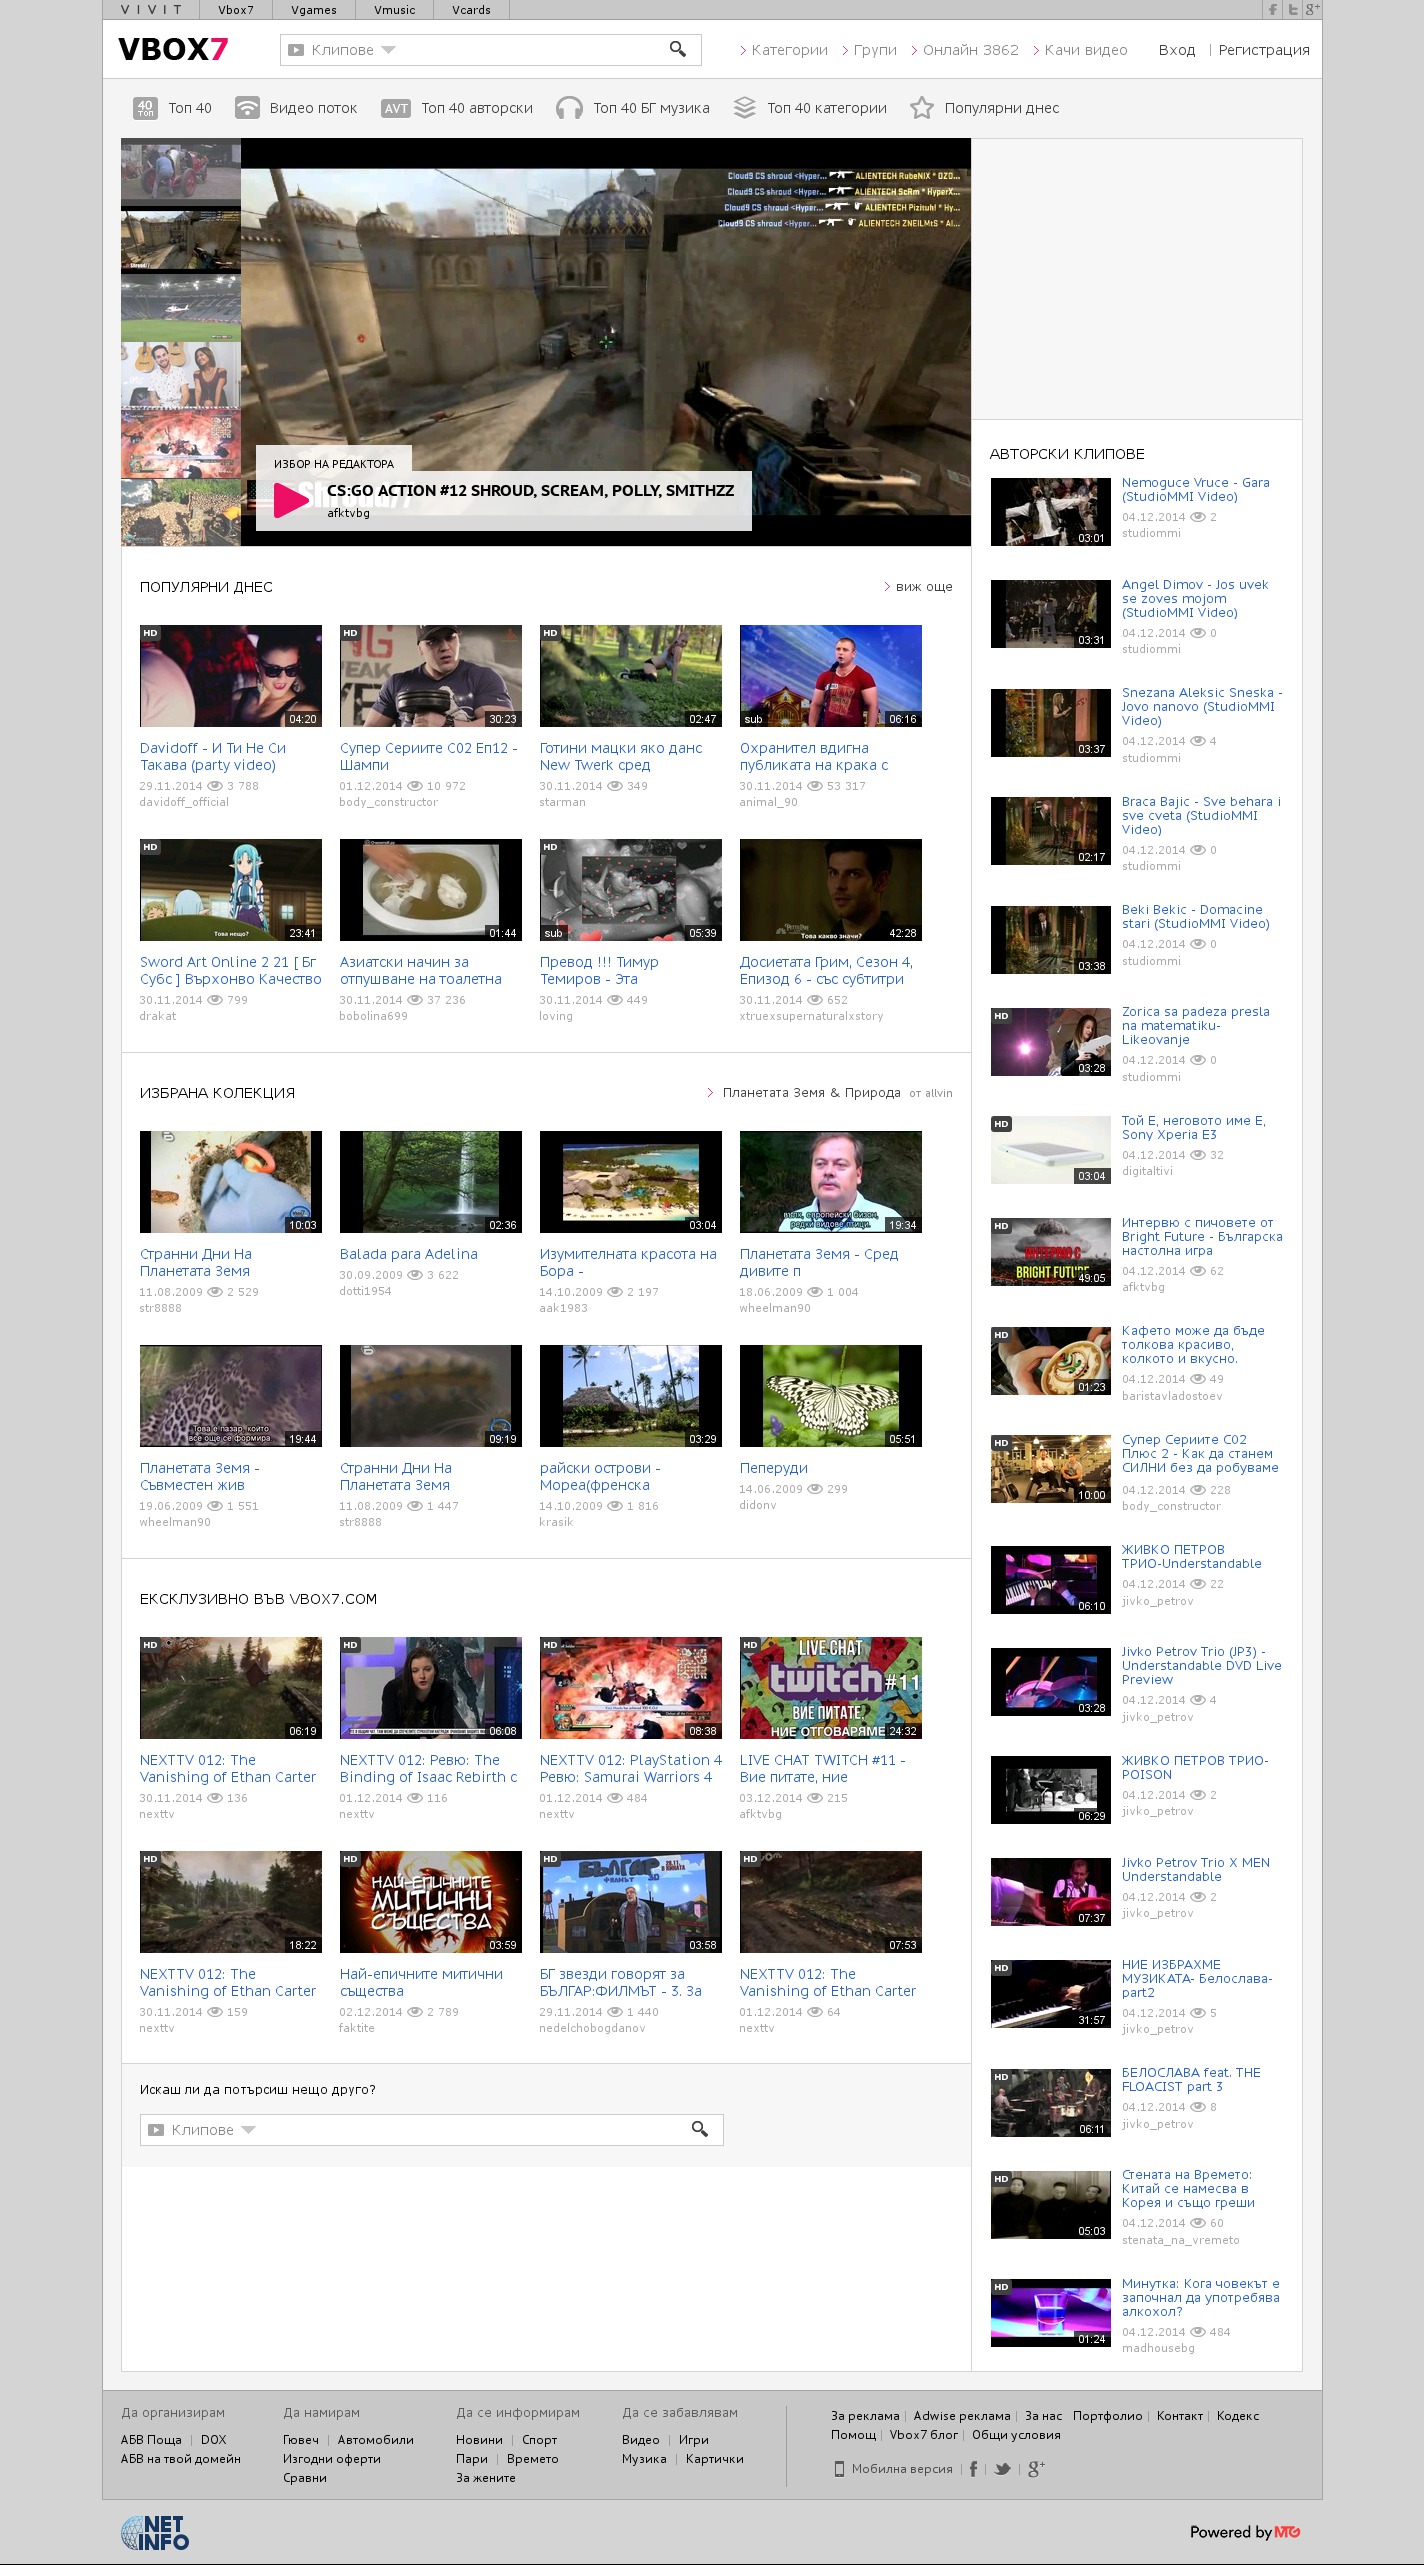Click the Twitter icon in the footer
1424x2565 pixels.
click(x=1002, y=2469)
